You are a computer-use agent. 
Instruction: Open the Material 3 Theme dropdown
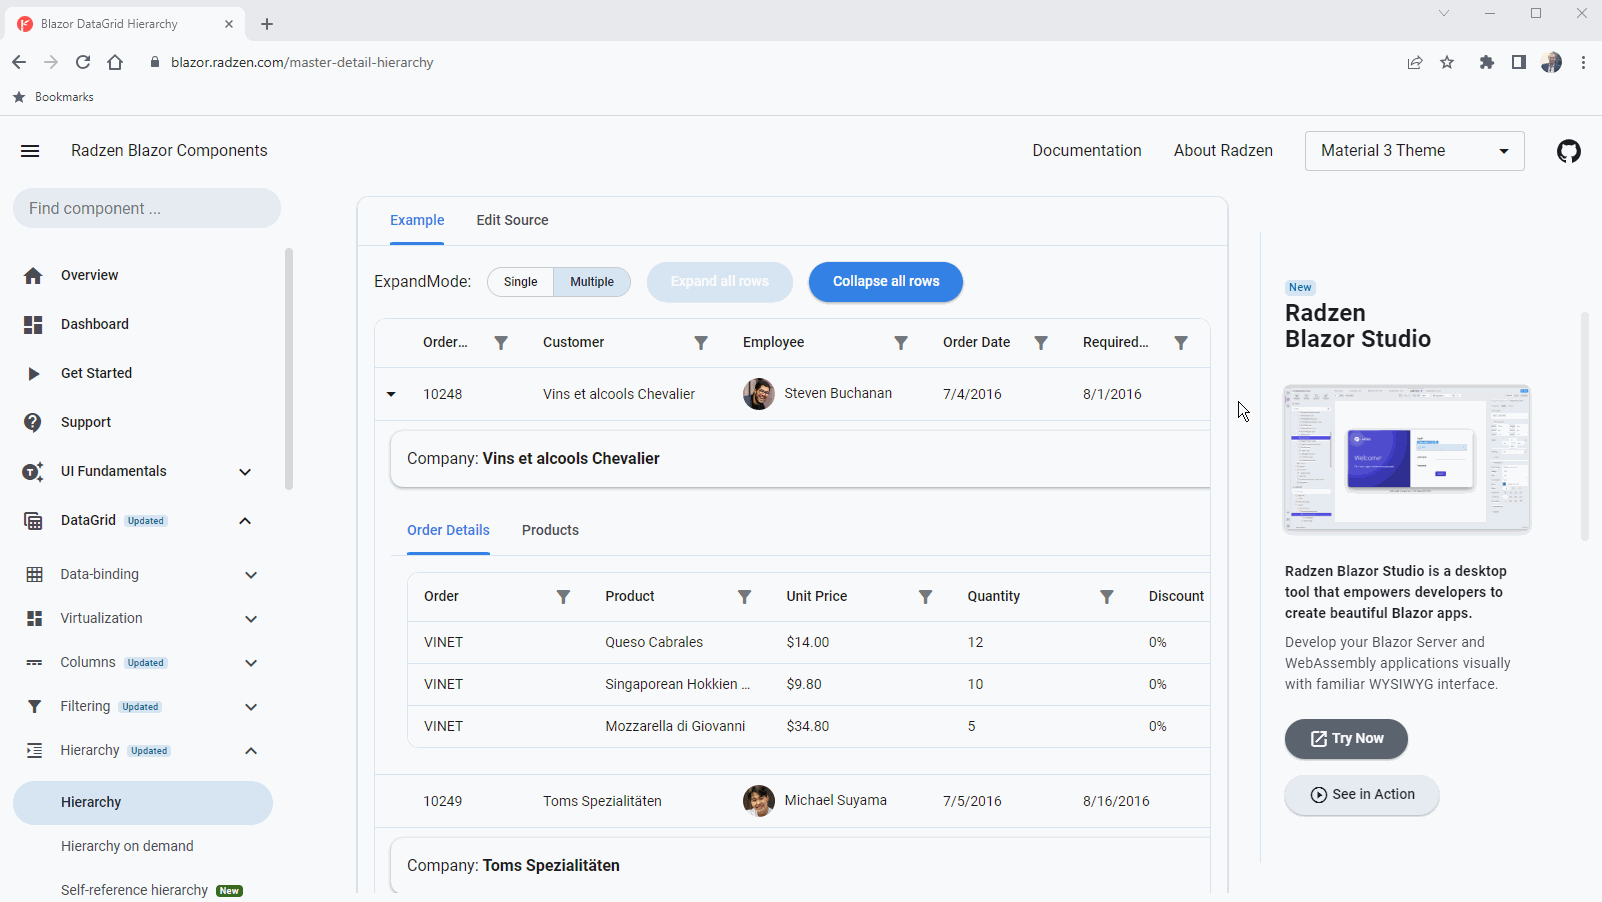[1414, 151]
